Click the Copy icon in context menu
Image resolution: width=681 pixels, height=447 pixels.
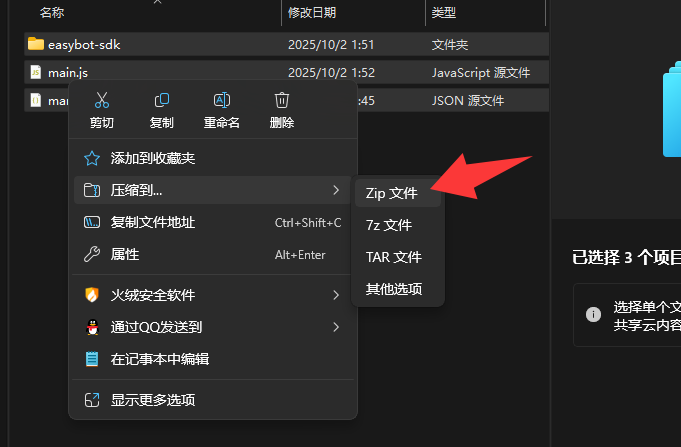(x=162, y=101)
